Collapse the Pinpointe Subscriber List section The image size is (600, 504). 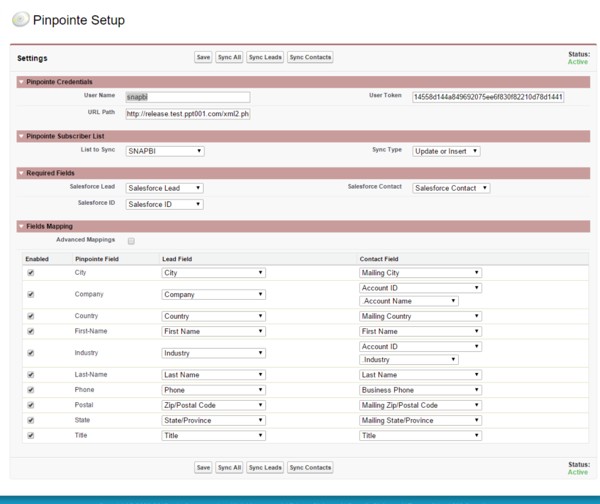[21, 136]
